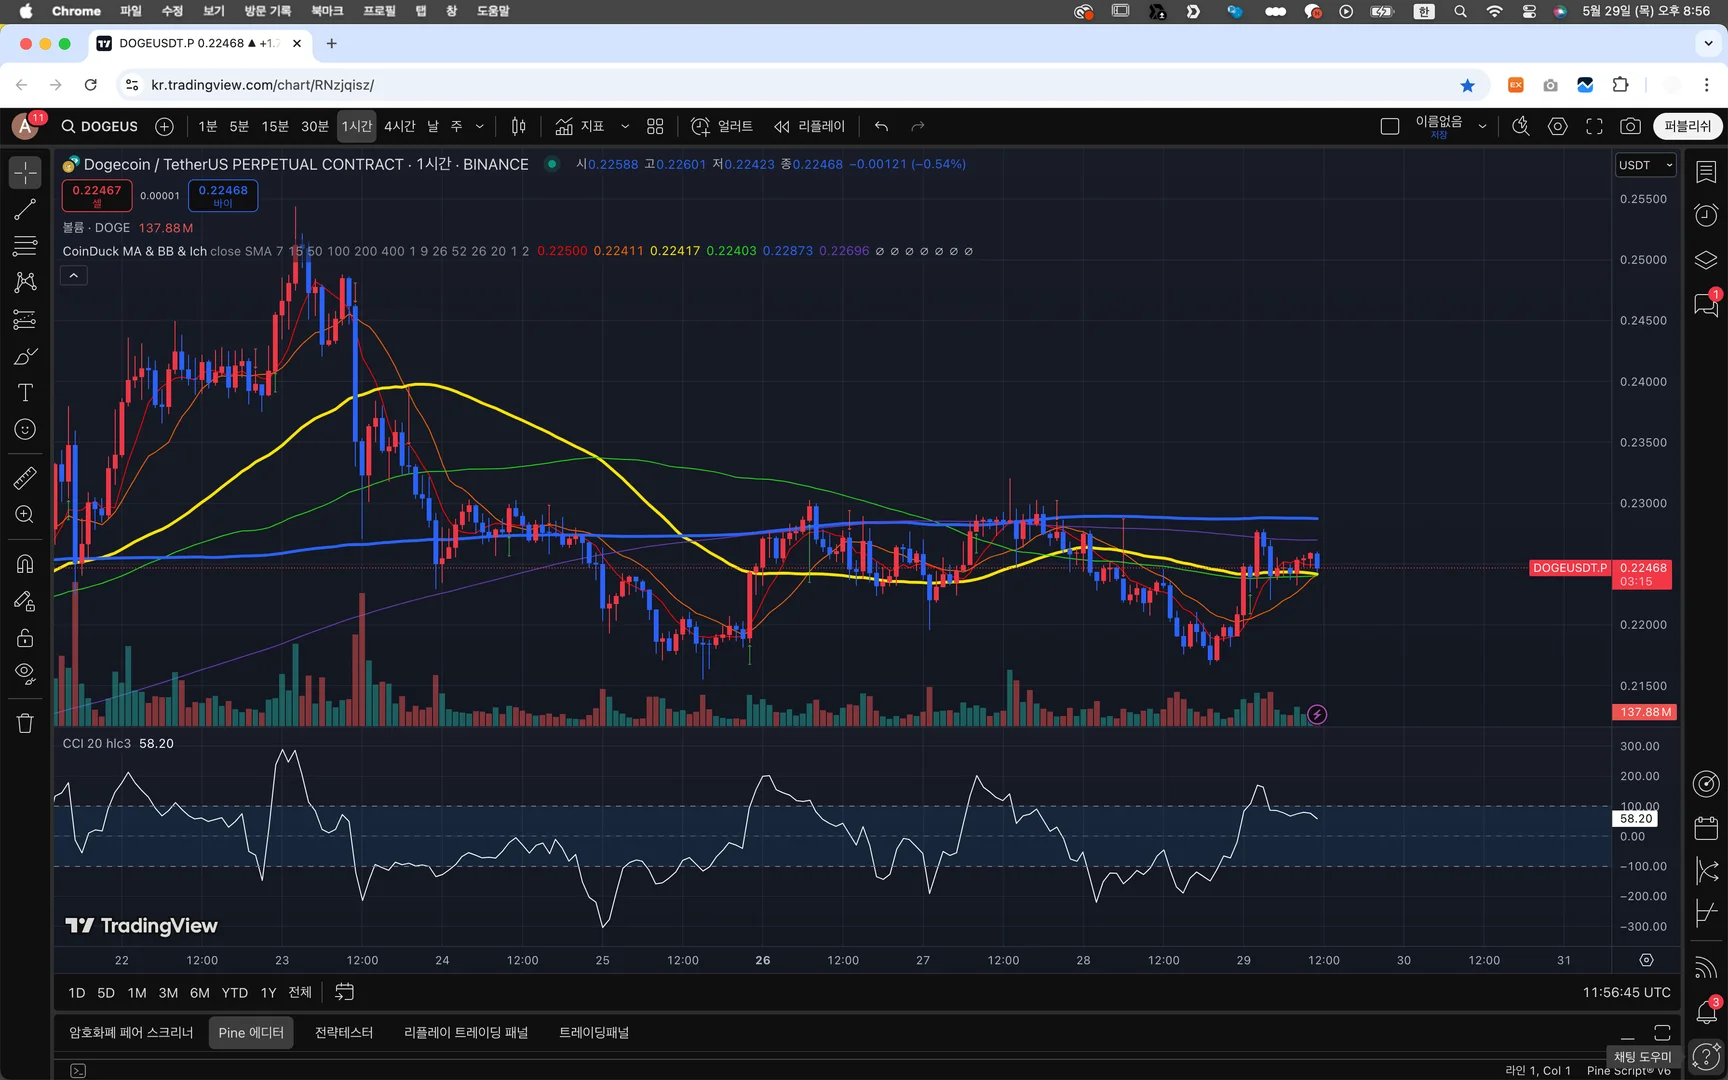Activate the magnet mode icon

pos(25,564)
